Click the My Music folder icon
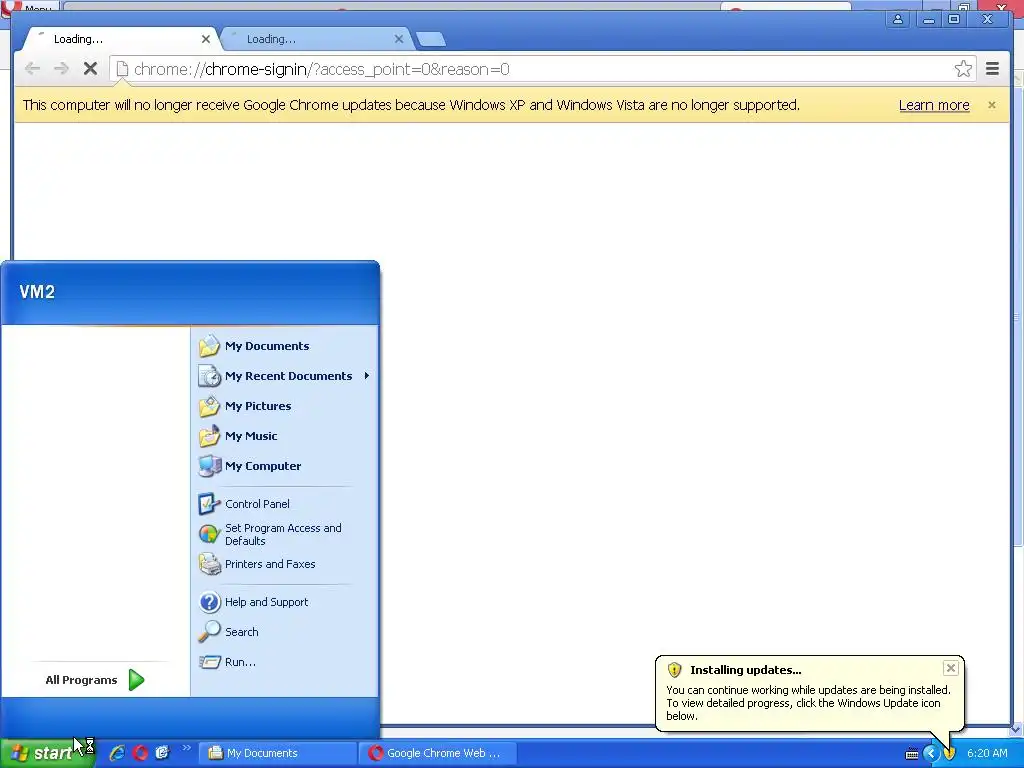 209,436
